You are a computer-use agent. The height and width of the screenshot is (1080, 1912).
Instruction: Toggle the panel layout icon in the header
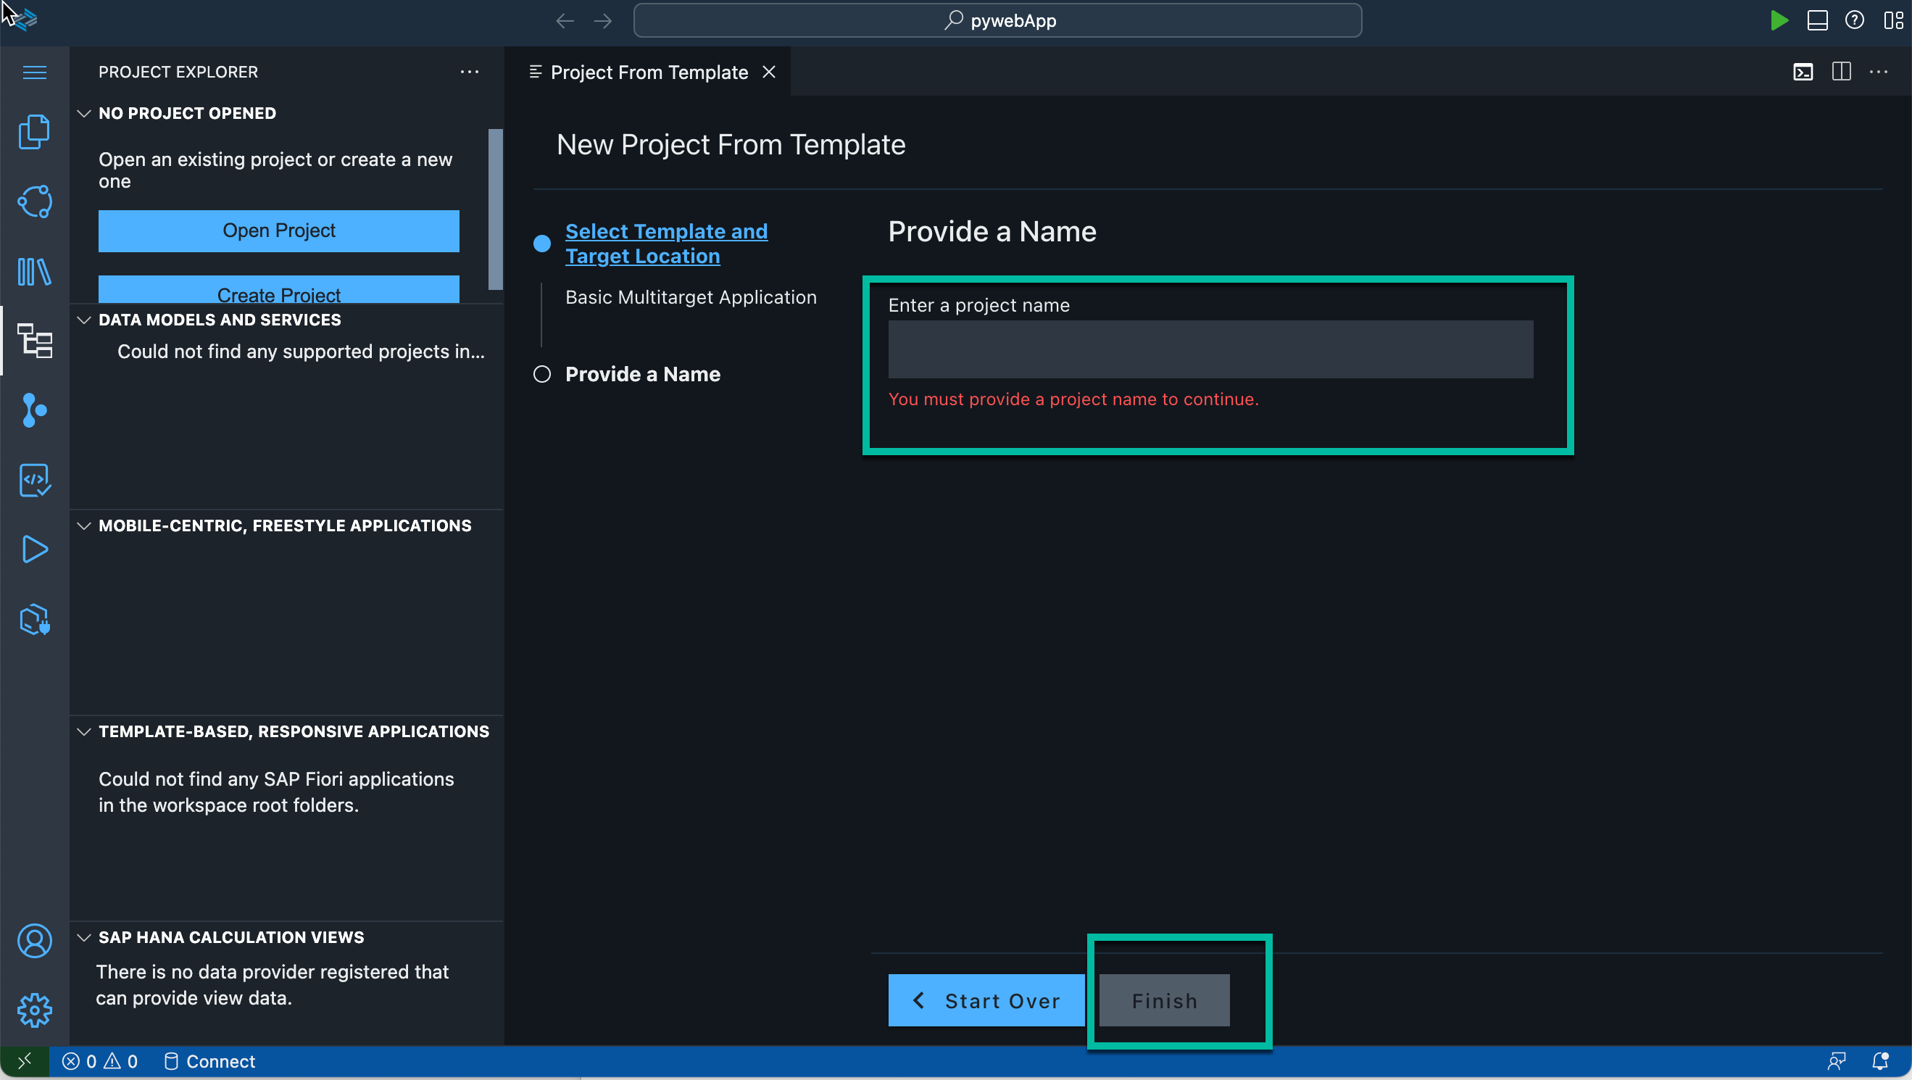(1818, 20)
